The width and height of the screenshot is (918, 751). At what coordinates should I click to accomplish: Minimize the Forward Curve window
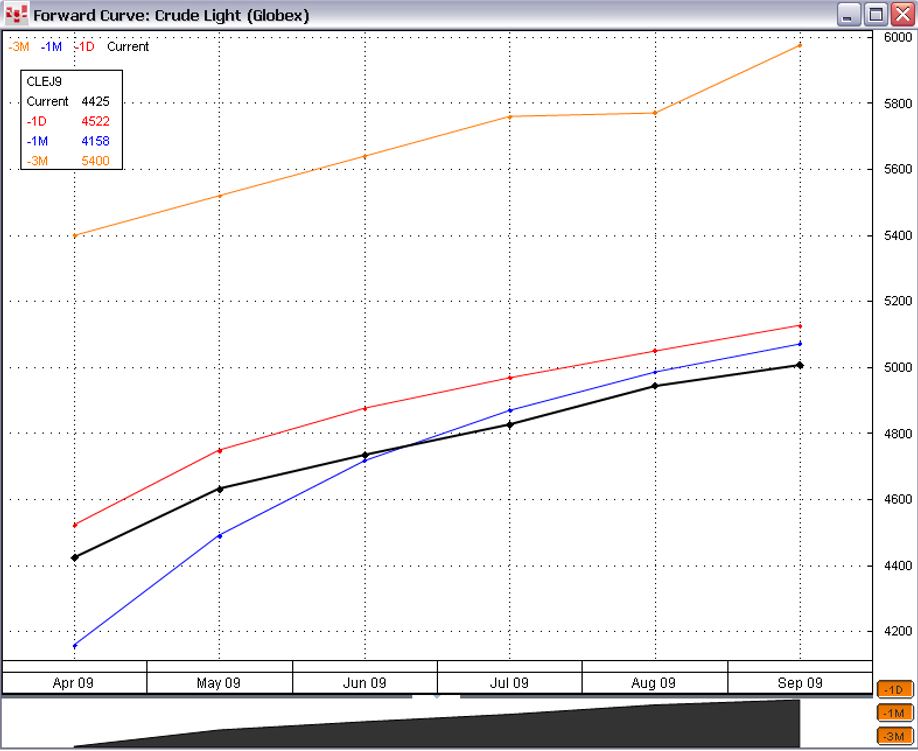[x=848, y=15]
